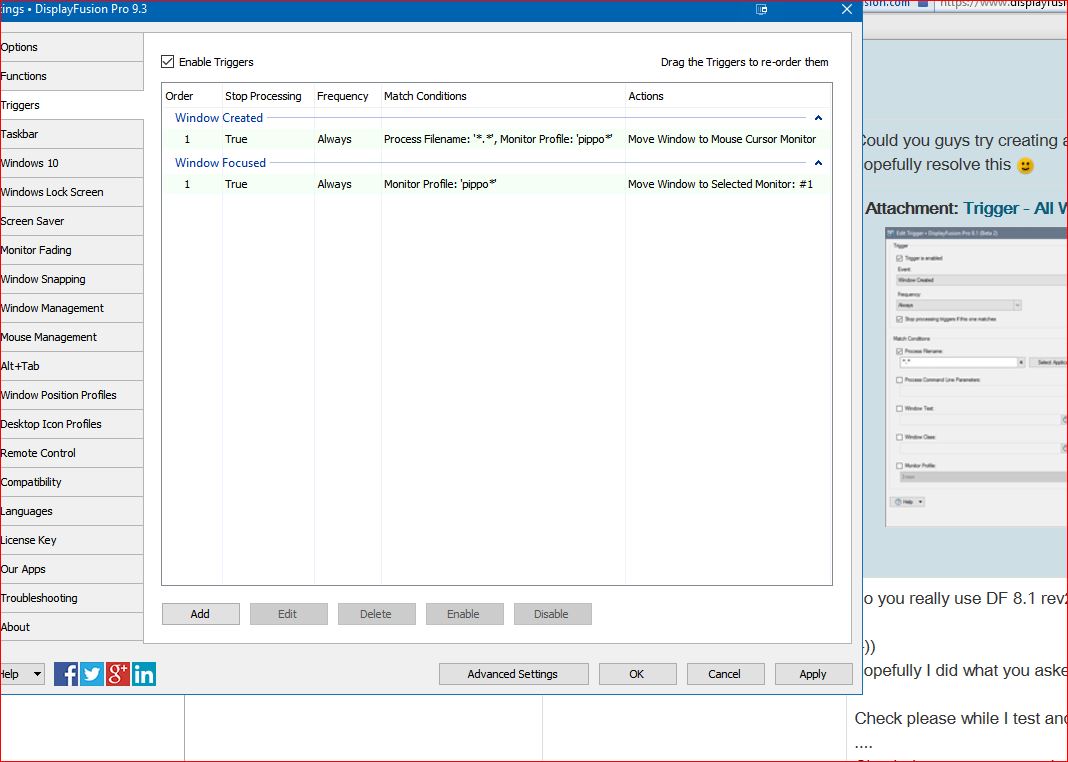Collapse the Window Focused group
The width and height of the screenshot is (1068, 762).
(x=818, y=163)
